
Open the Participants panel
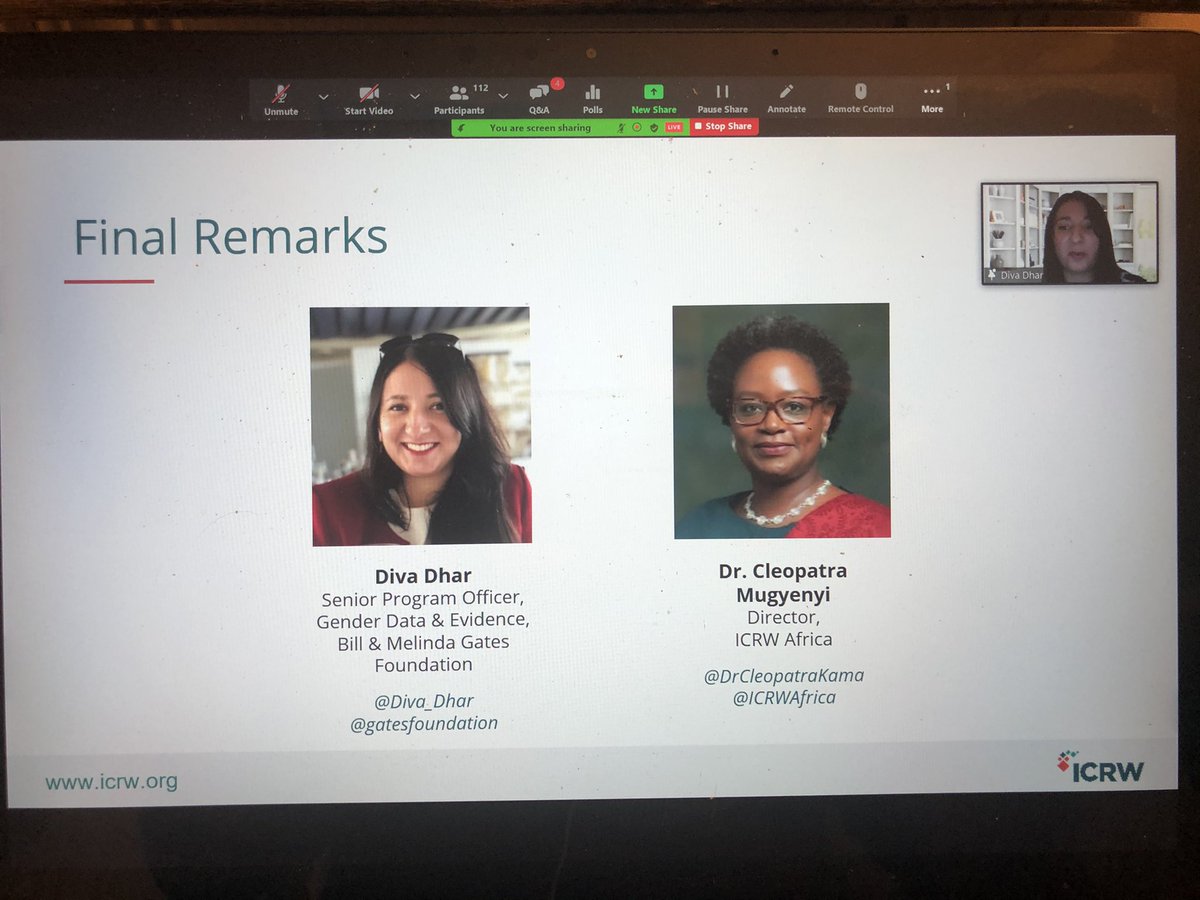click(460, 99)
